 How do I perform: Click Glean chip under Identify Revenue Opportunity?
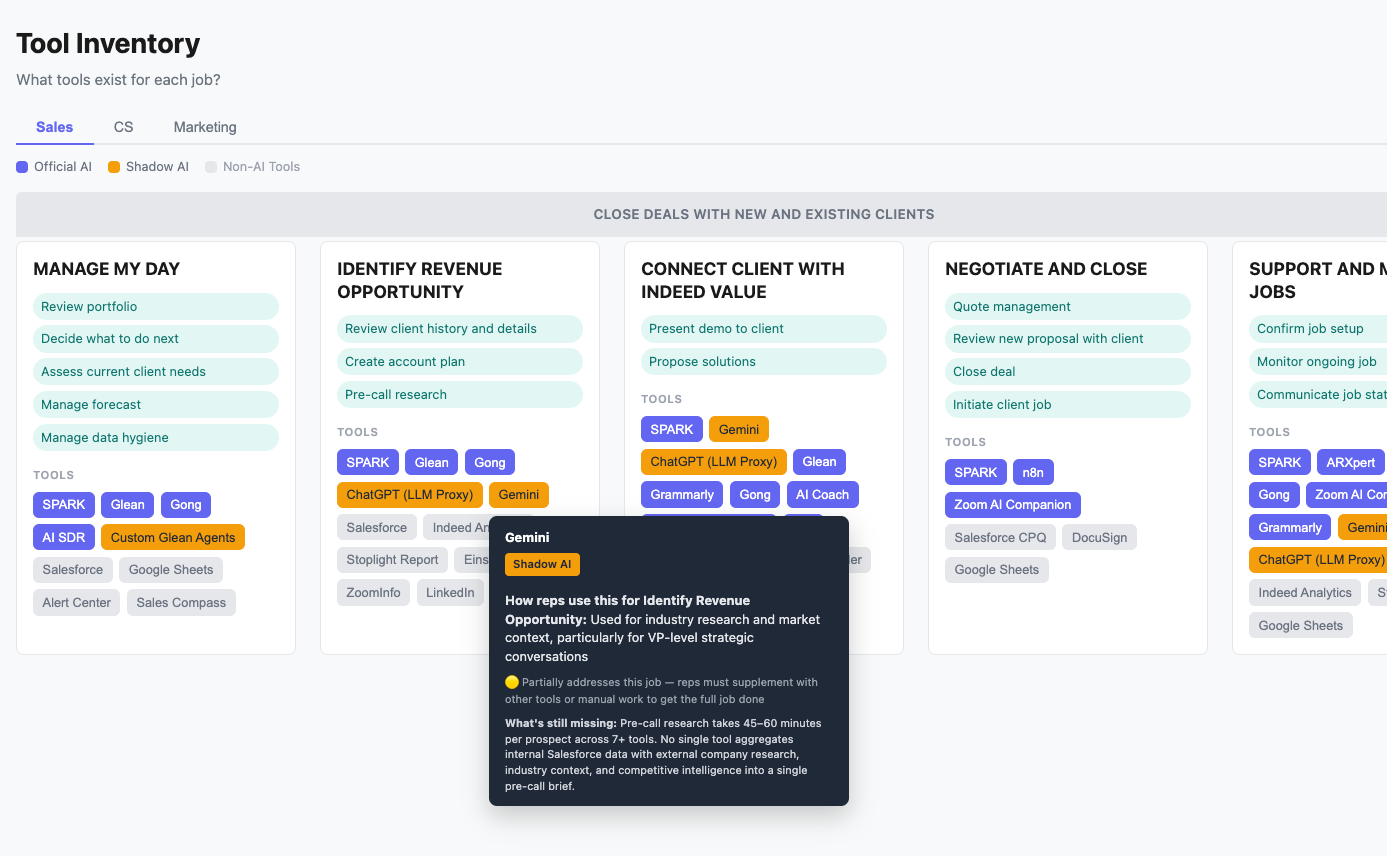(432, 462)
